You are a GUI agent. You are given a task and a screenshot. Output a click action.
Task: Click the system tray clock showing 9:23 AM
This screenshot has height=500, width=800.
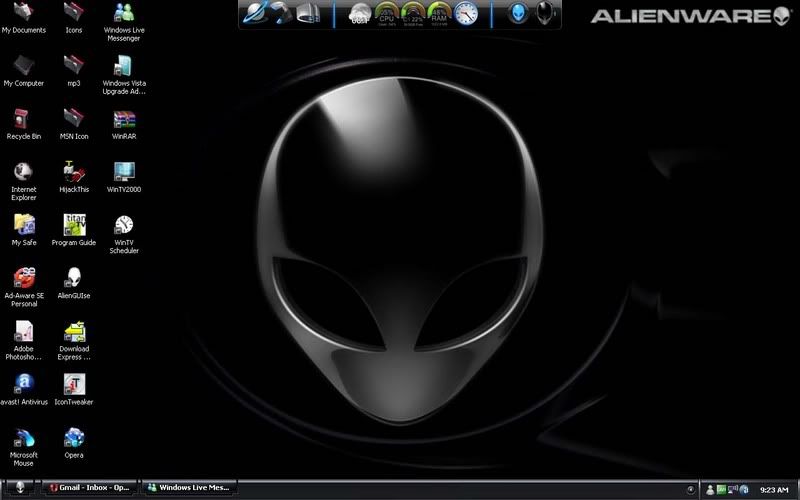click(x=773, y=490)
